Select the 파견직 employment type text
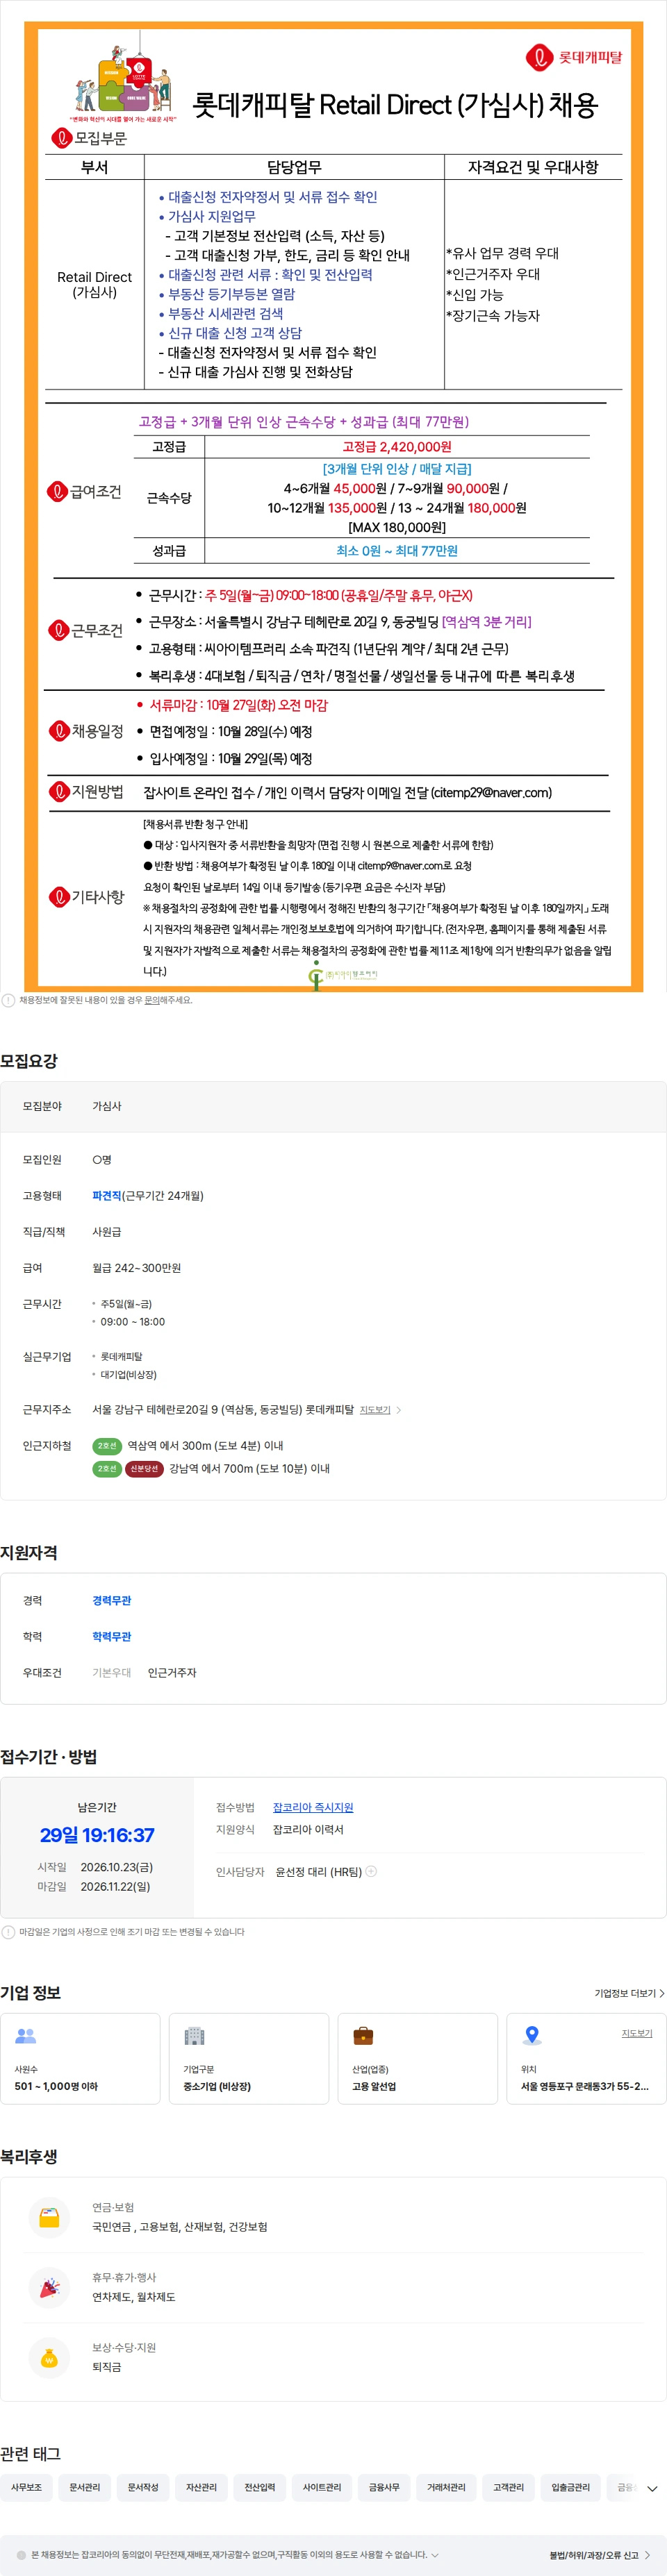The height and width of the screenshot is (2576, 667). (x=107, y=1196)
